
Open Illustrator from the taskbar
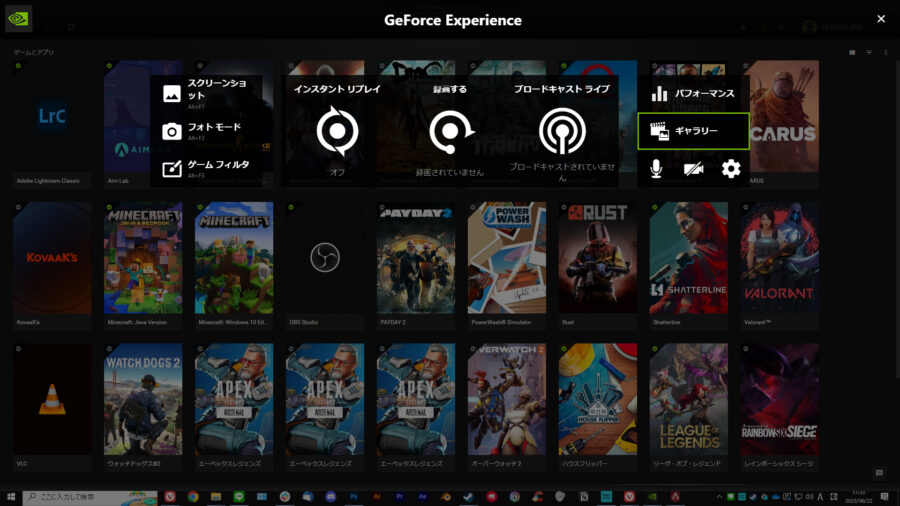click(x=377, y=497)
